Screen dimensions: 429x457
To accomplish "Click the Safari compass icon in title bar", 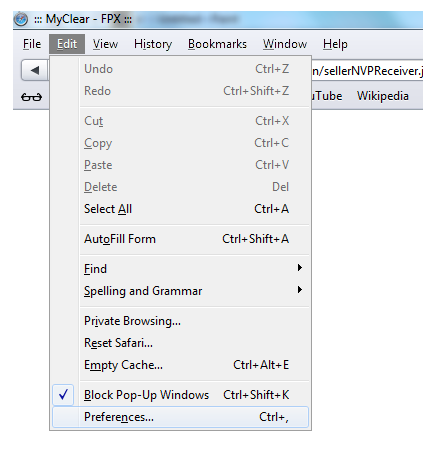I will click(x=21, y=19).
